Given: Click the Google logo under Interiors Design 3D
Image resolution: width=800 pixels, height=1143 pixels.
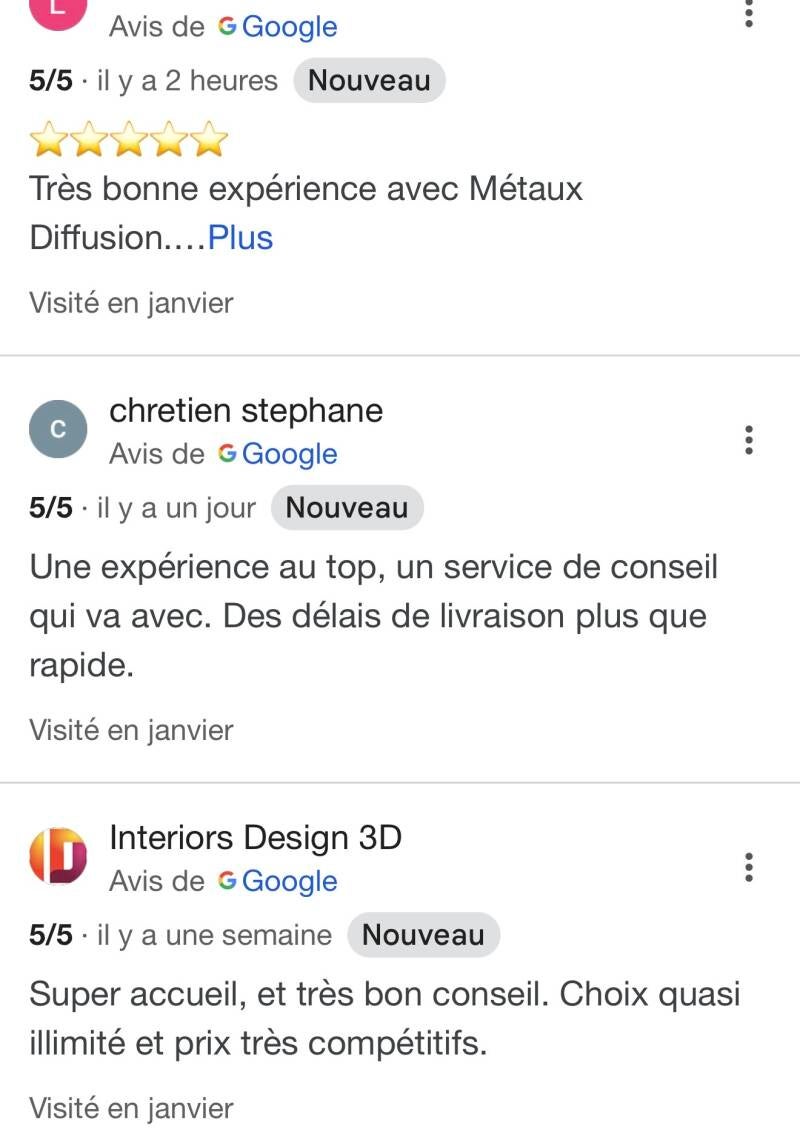Looking at the screenshot, I should [x=227, y=881].
